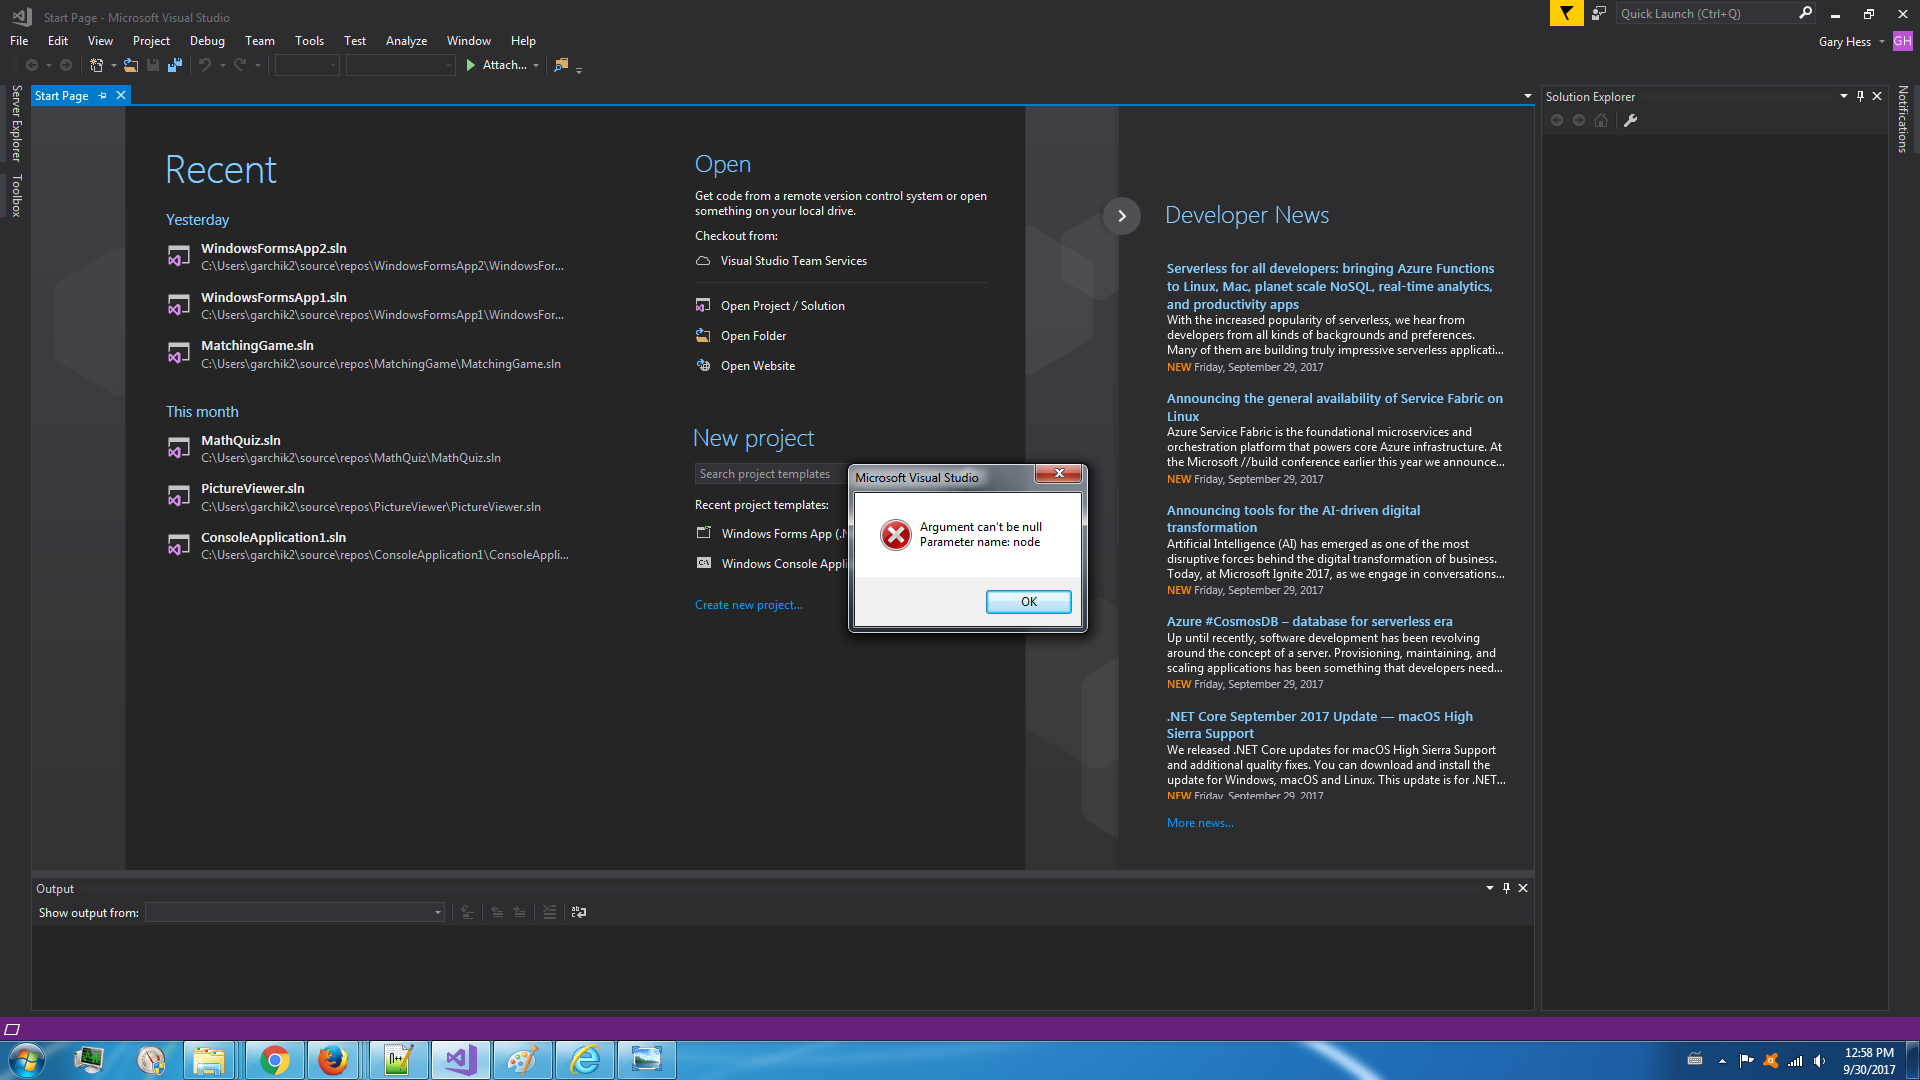
Task: Open the Notifications side tab
Action: [x=1902, y=119]
